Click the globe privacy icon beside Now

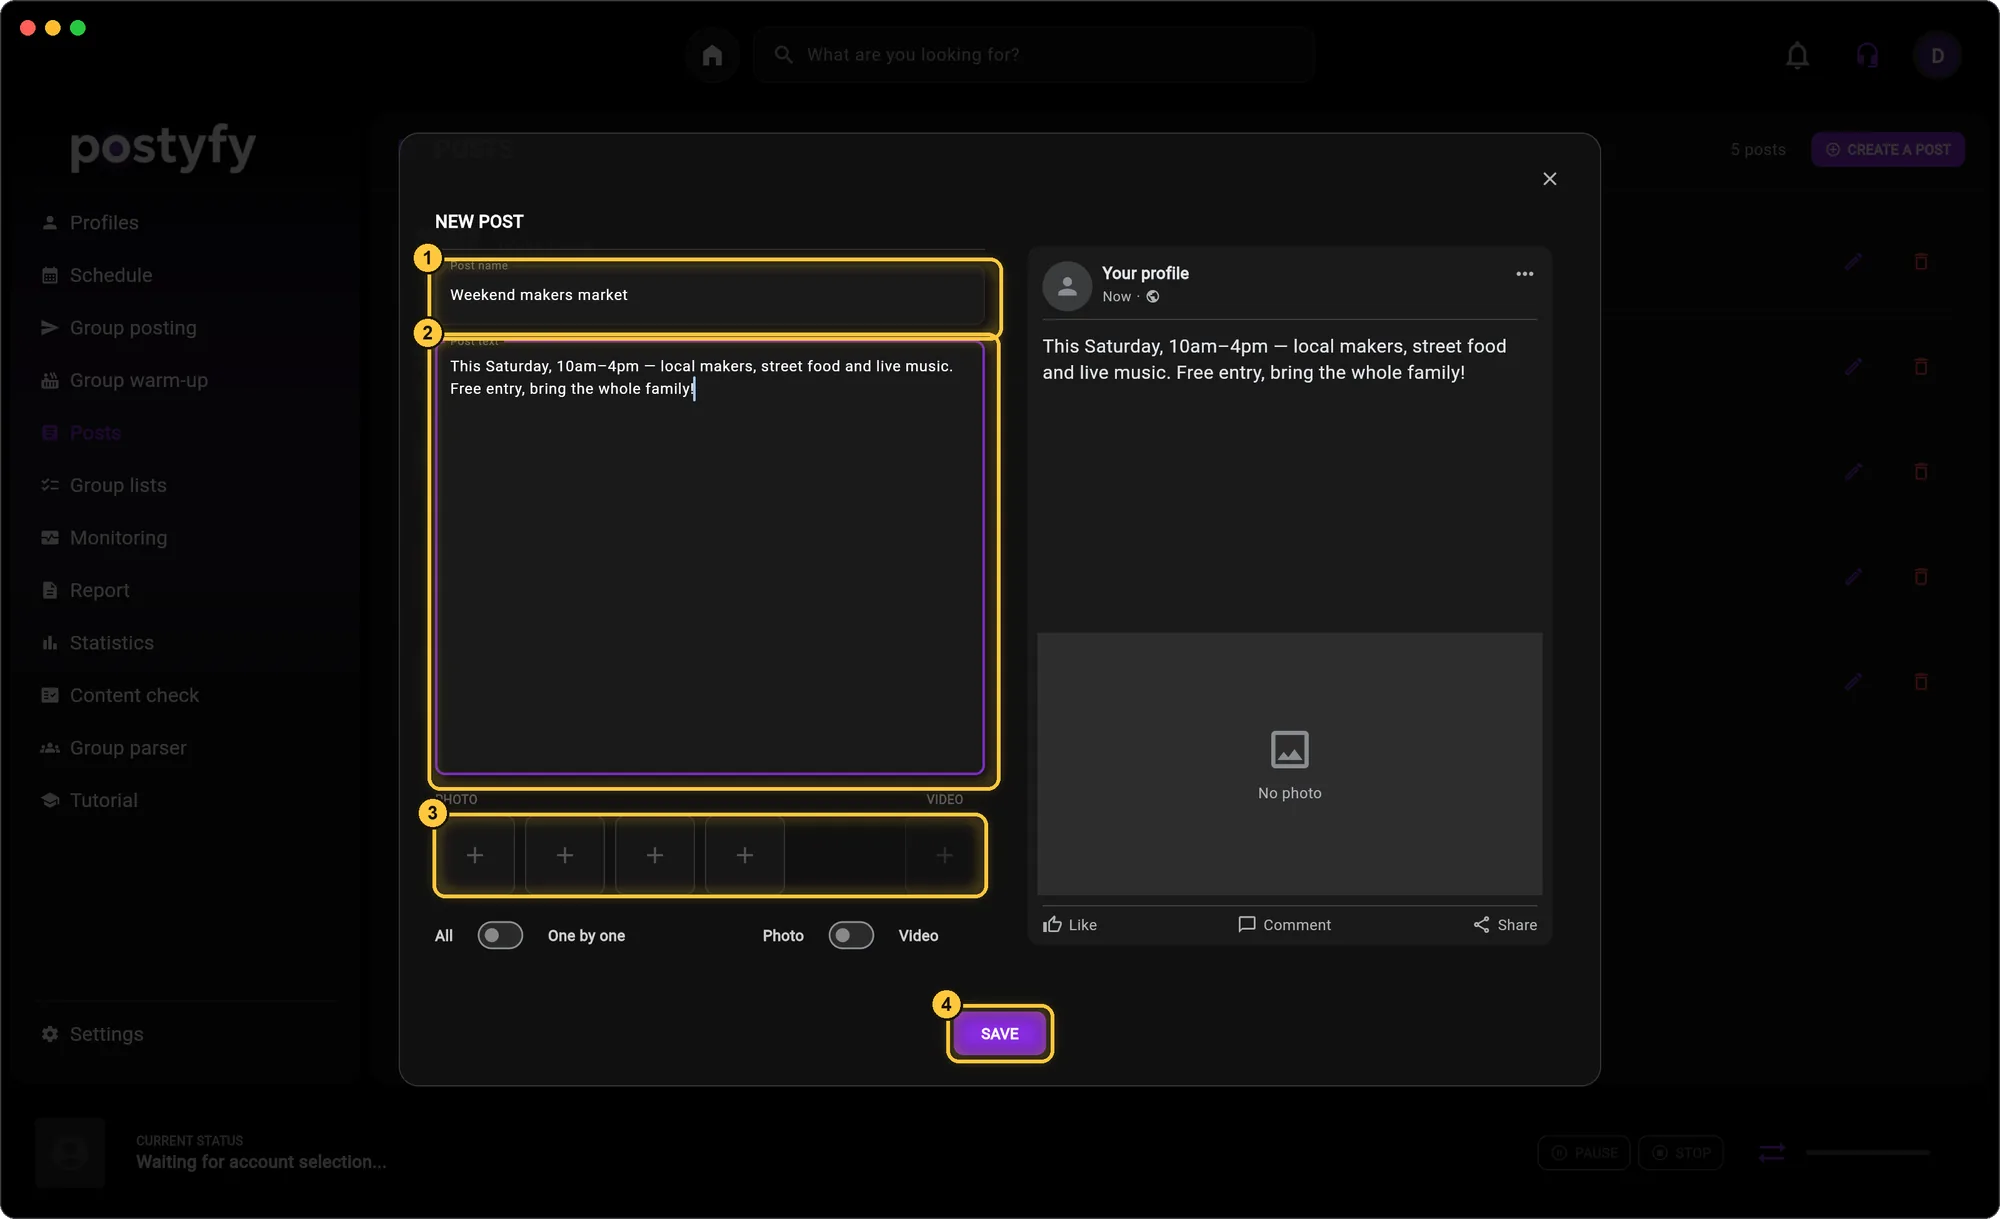tap(1152, 296)
